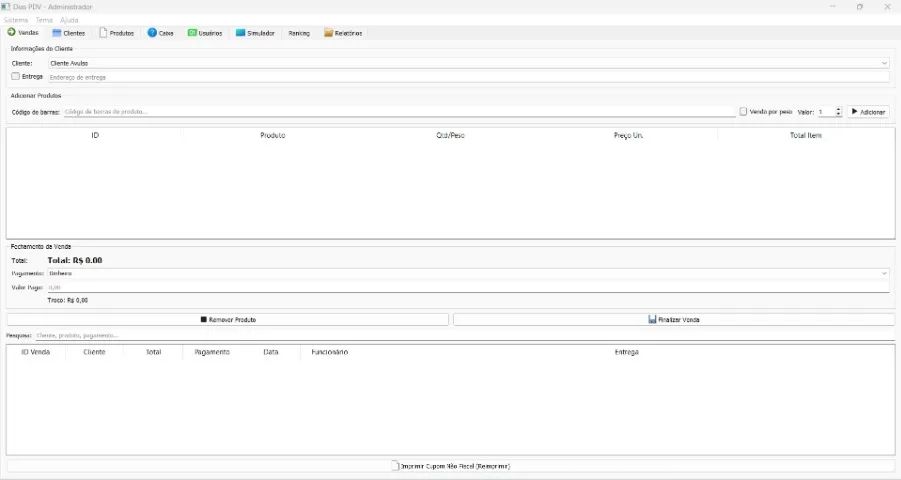
Task: Open the Ajuda menu
Action: 69,20
